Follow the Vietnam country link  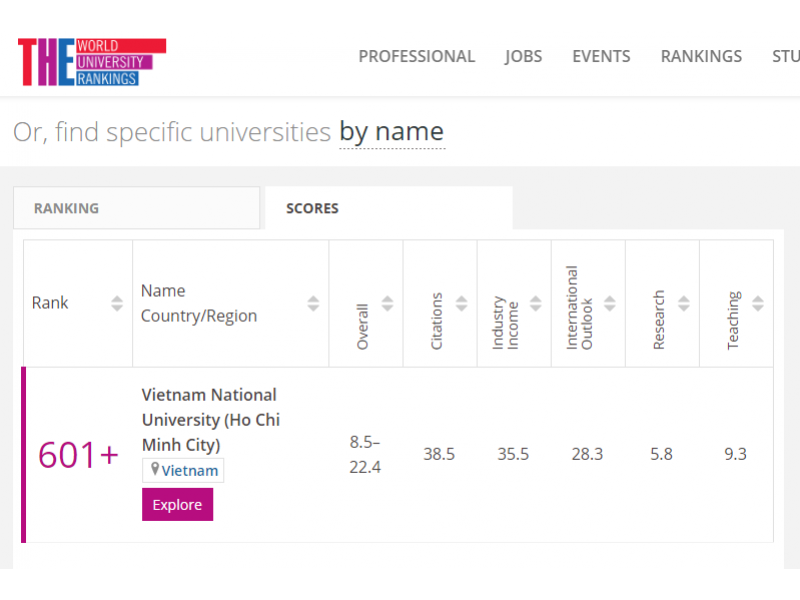click(x=190, y=470)
